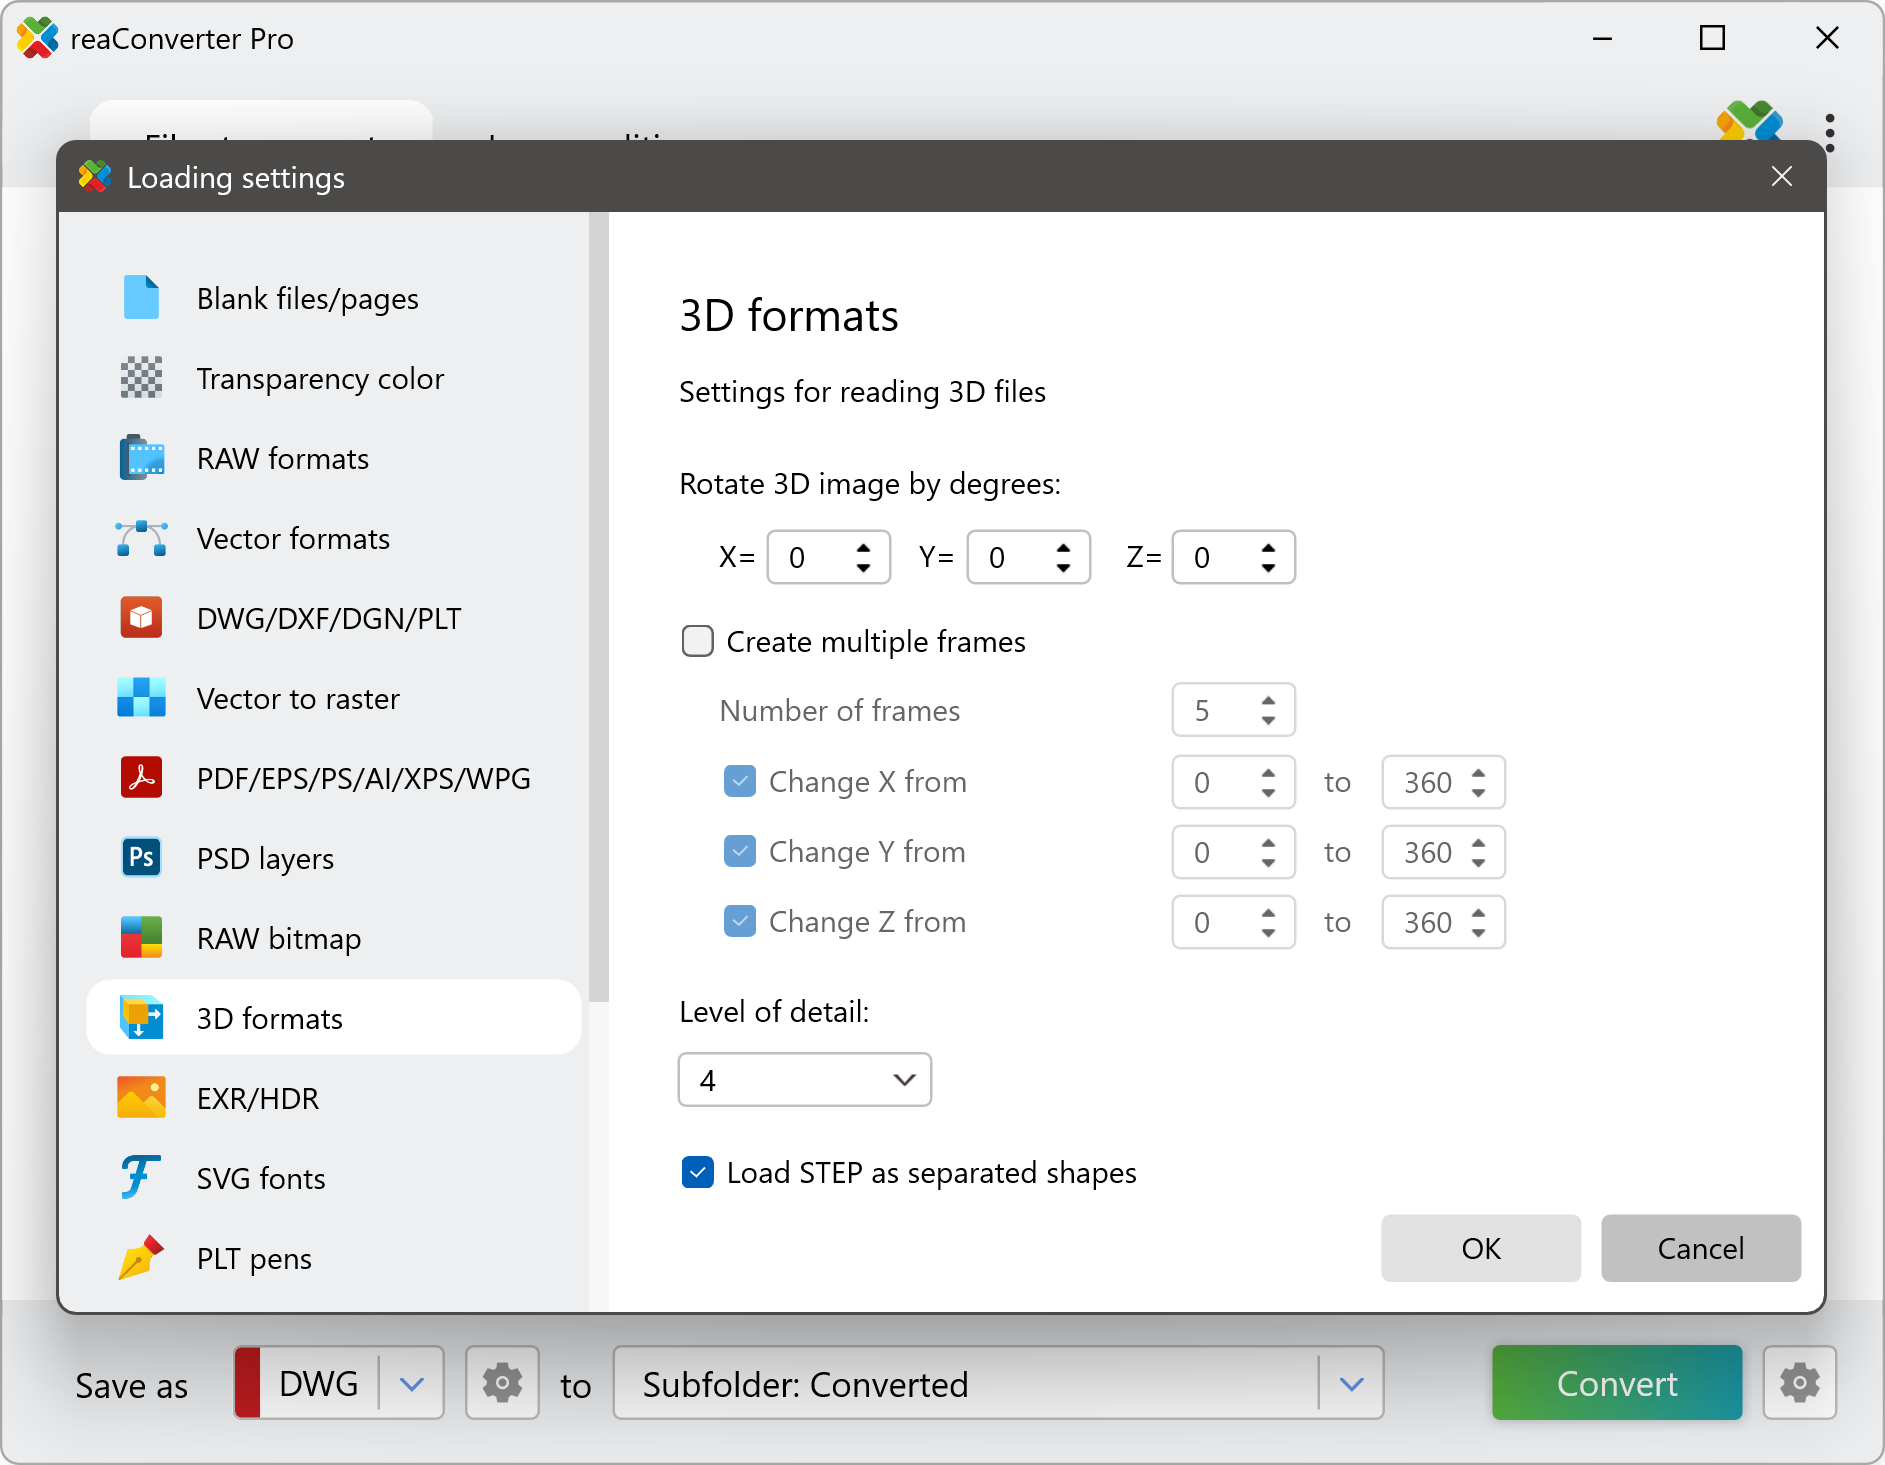Open the Save as format dropdown

coord(411,1383)
